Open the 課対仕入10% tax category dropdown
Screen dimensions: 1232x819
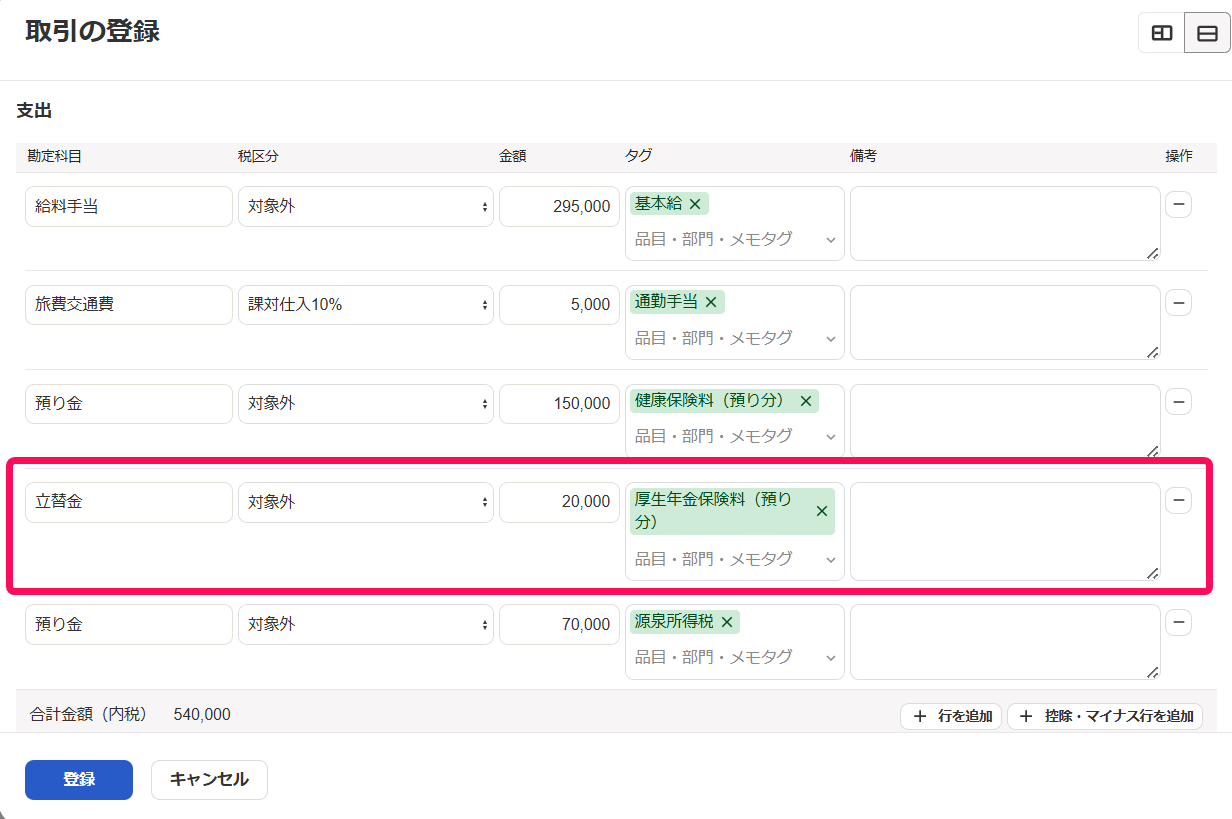pos(366,305)
